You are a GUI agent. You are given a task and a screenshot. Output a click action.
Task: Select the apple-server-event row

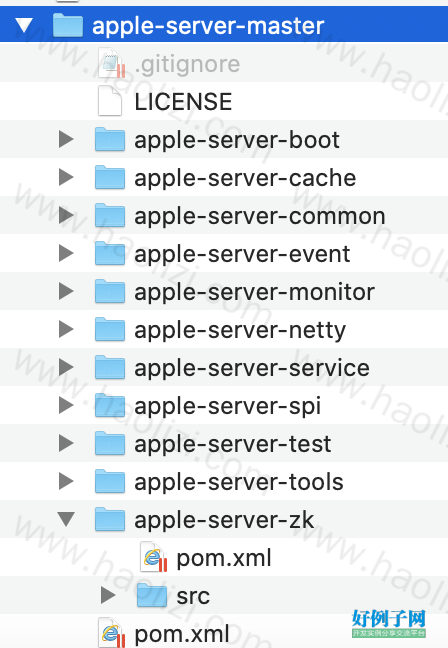tap(224, 253)
